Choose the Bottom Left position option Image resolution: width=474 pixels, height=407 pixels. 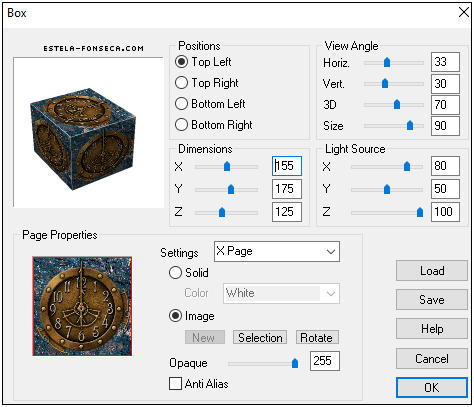tap(181, 104)
